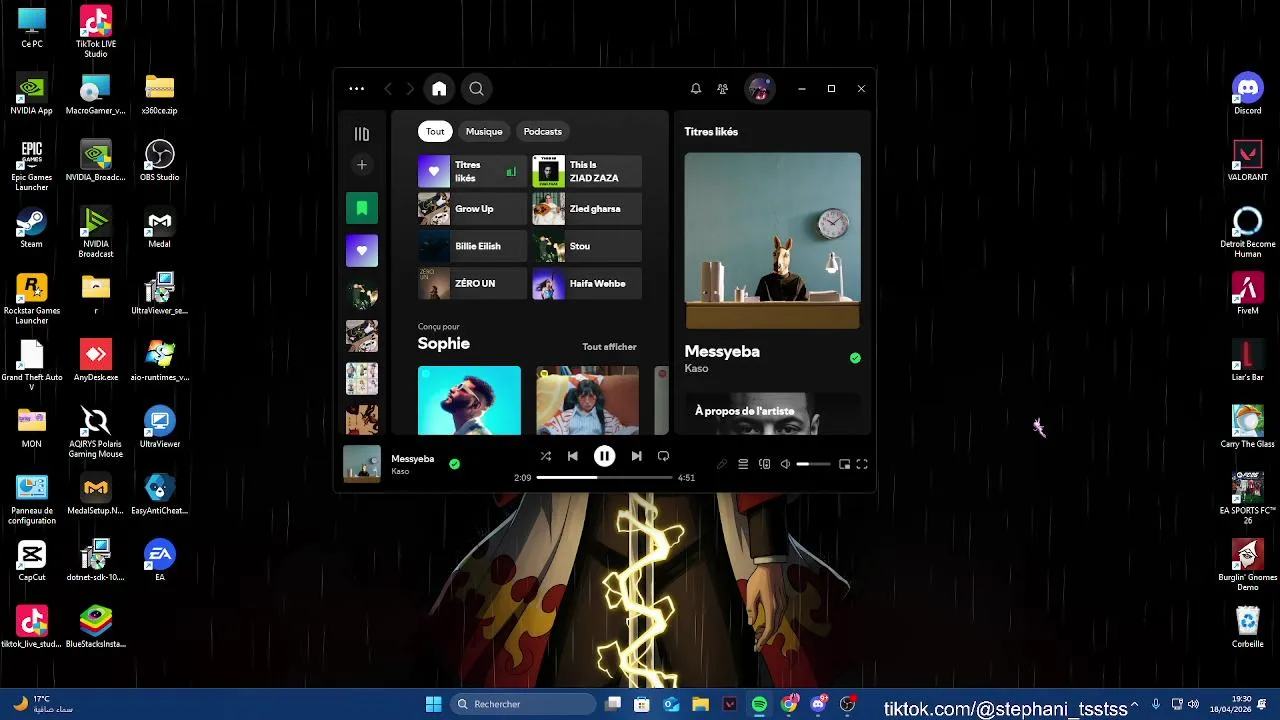This screenshot has height=720, width=1280.
Task: Mute the Spotify volume
Action: [785, 464]
